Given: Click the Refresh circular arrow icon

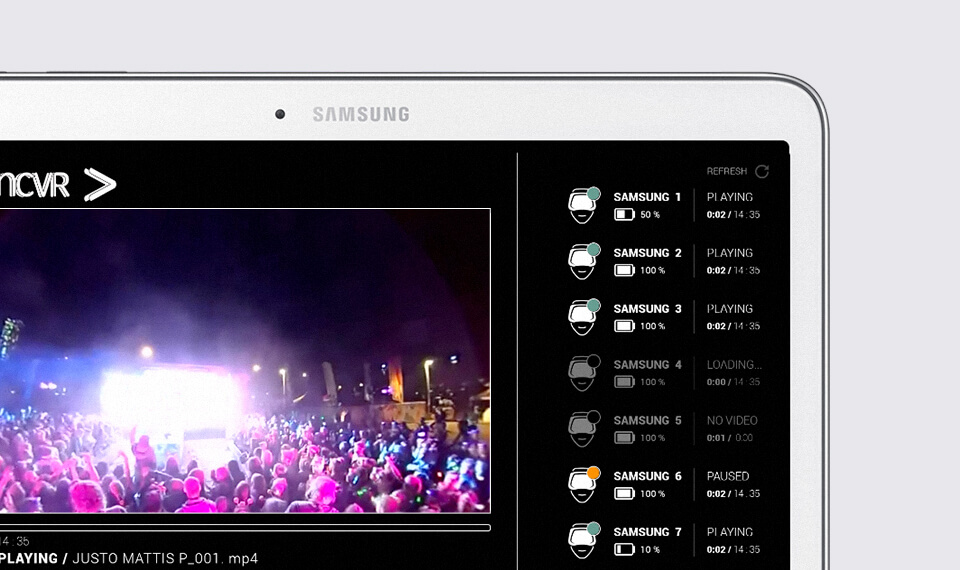Looking at the screenshot, I should (762, 172).
